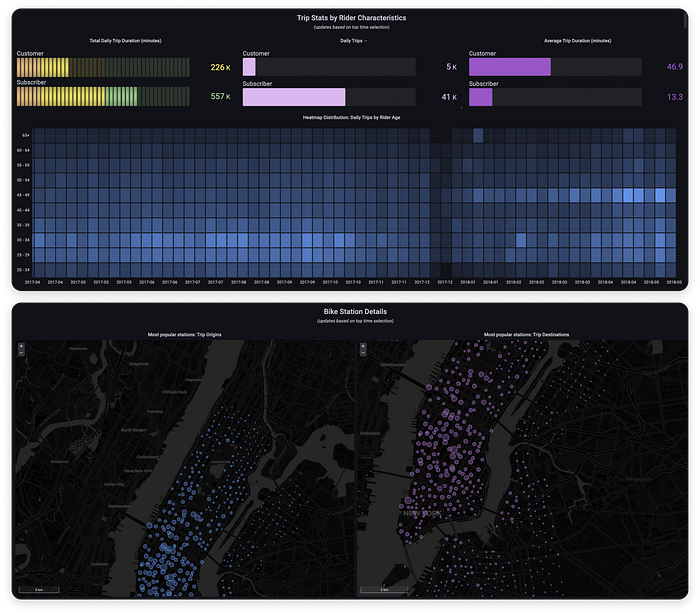The width and height of the screenshot is (700, 614).
Task: Click the Subscriber Average Trip Duration purple bar
Action: pos(480,97)
